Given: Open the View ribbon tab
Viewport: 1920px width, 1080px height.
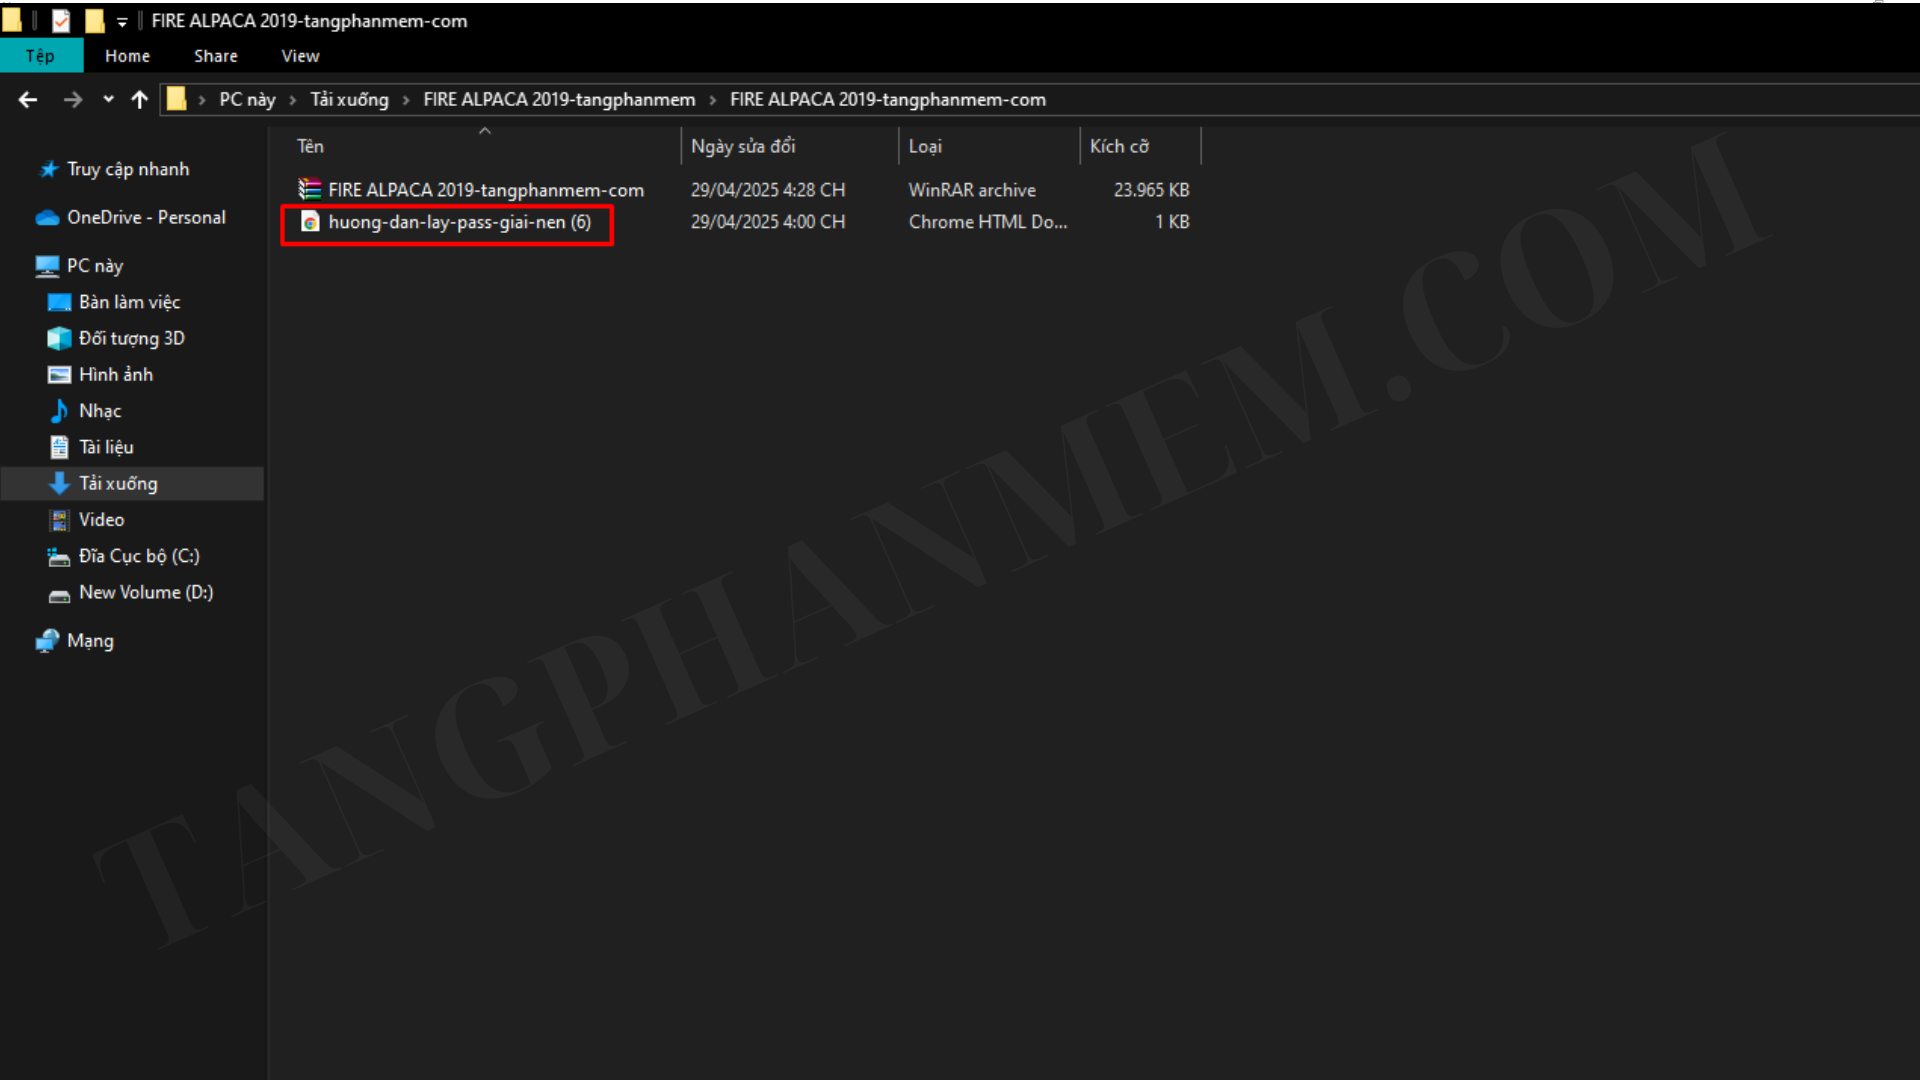Looking at the screenshot, I should tap(300, 56).
